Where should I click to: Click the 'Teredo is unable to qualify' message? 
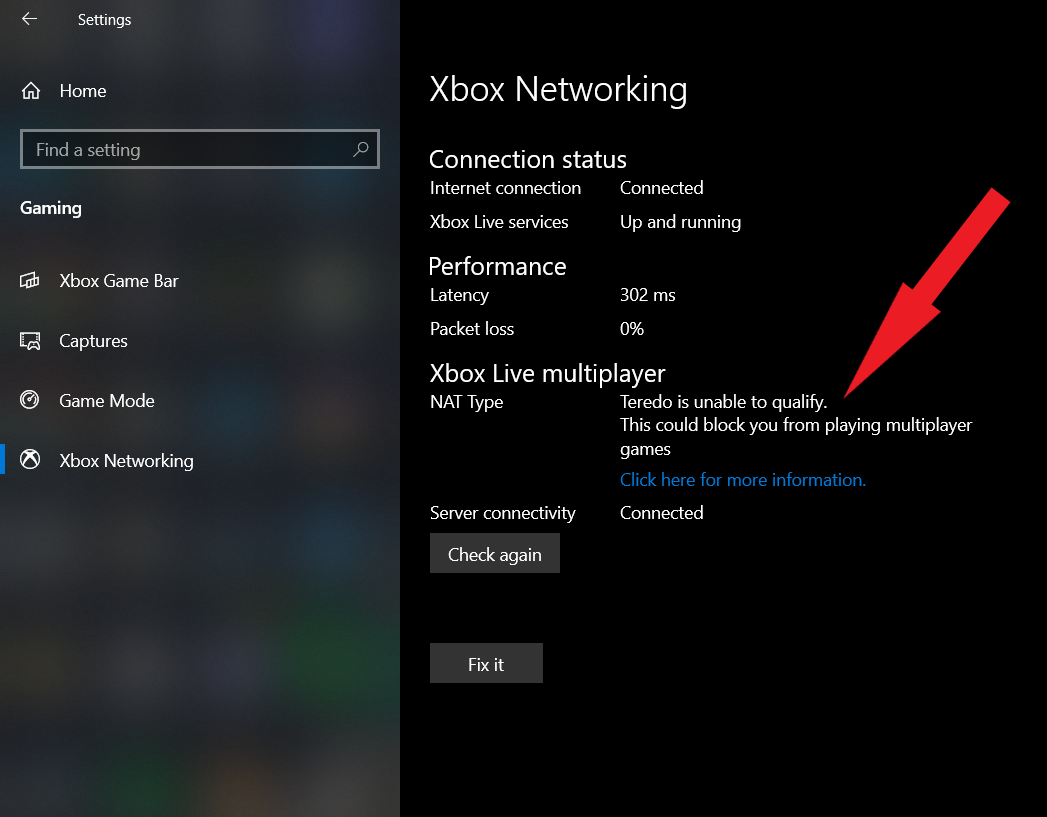click(x=723, y=402)
